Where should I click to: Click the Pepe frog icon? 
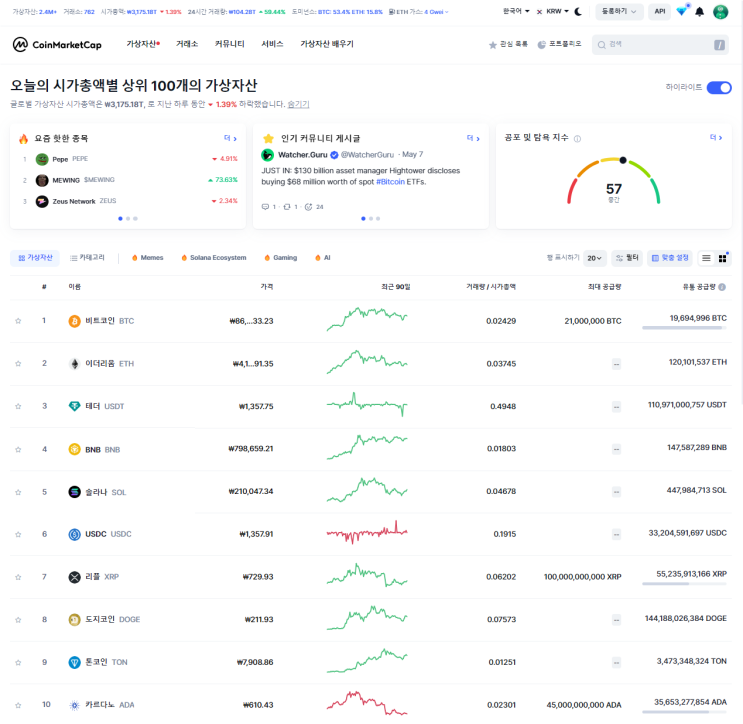(42, 159)
